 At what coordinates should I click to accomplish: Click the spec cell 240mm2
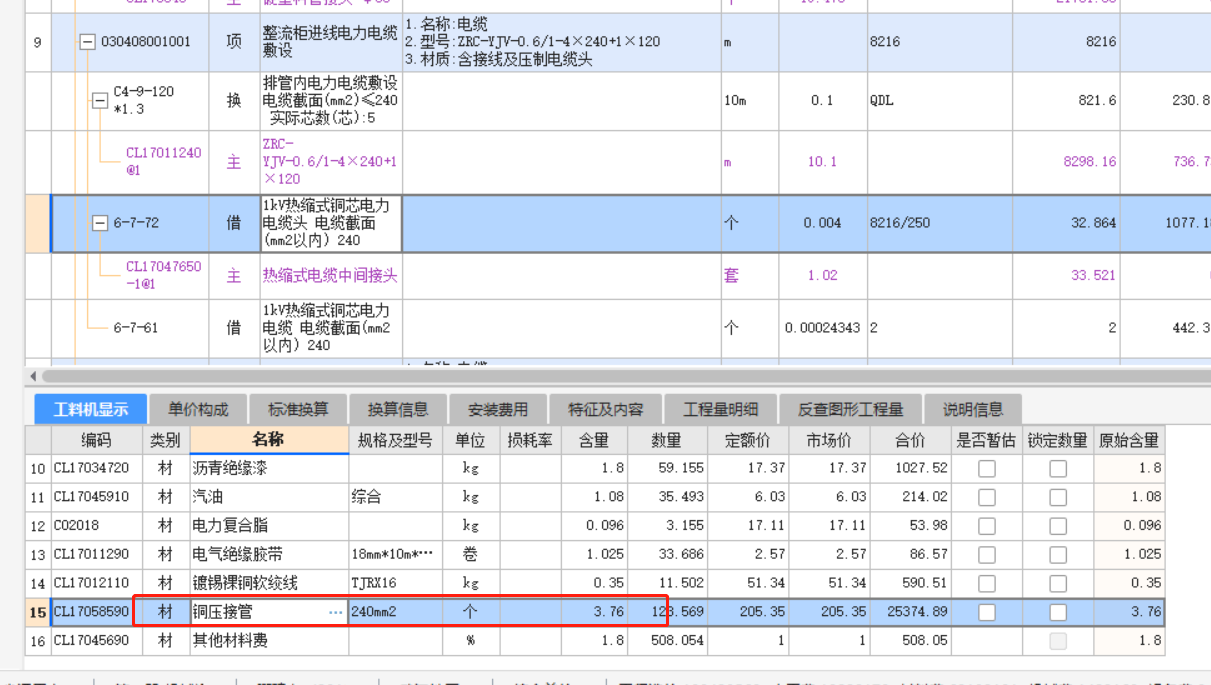395,612
